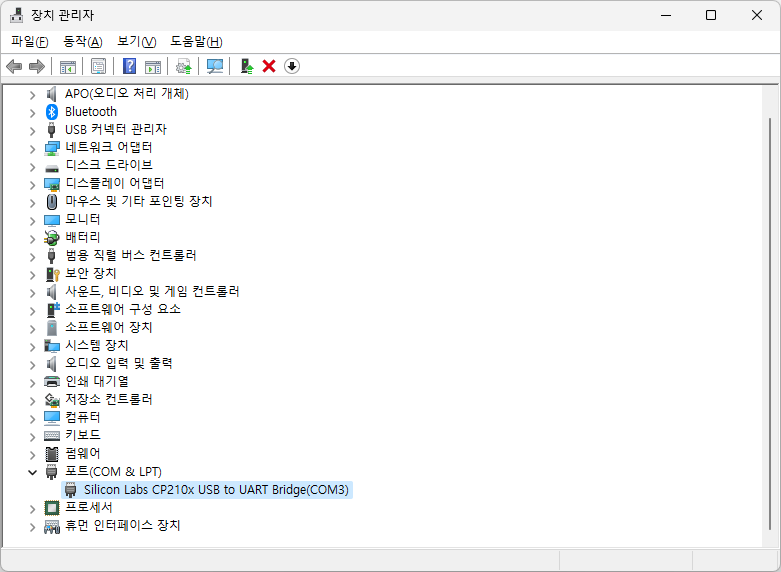Collapse the 포트(COM & LPT) node
781x572 pixels.
pyautogui.click(x=32, y=472)
